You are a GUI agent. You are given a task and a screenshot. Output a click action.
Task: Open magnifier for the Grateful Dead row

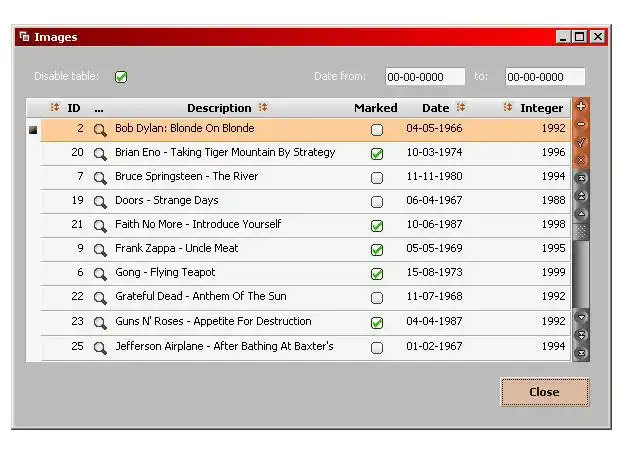click(x=100, y=298)
